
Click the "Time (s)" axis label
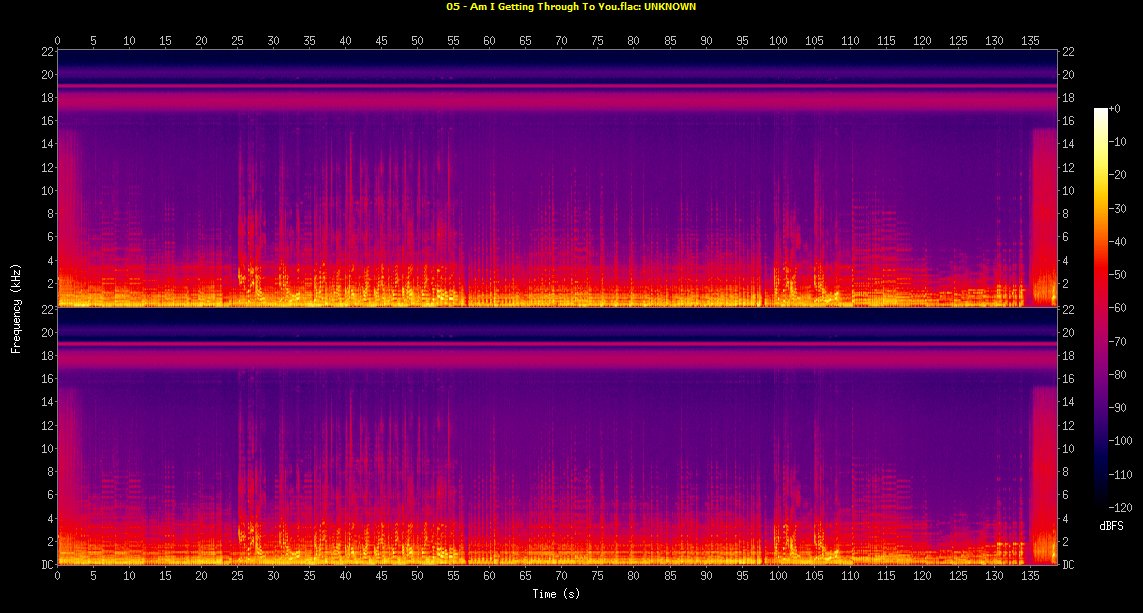point(556,594)
